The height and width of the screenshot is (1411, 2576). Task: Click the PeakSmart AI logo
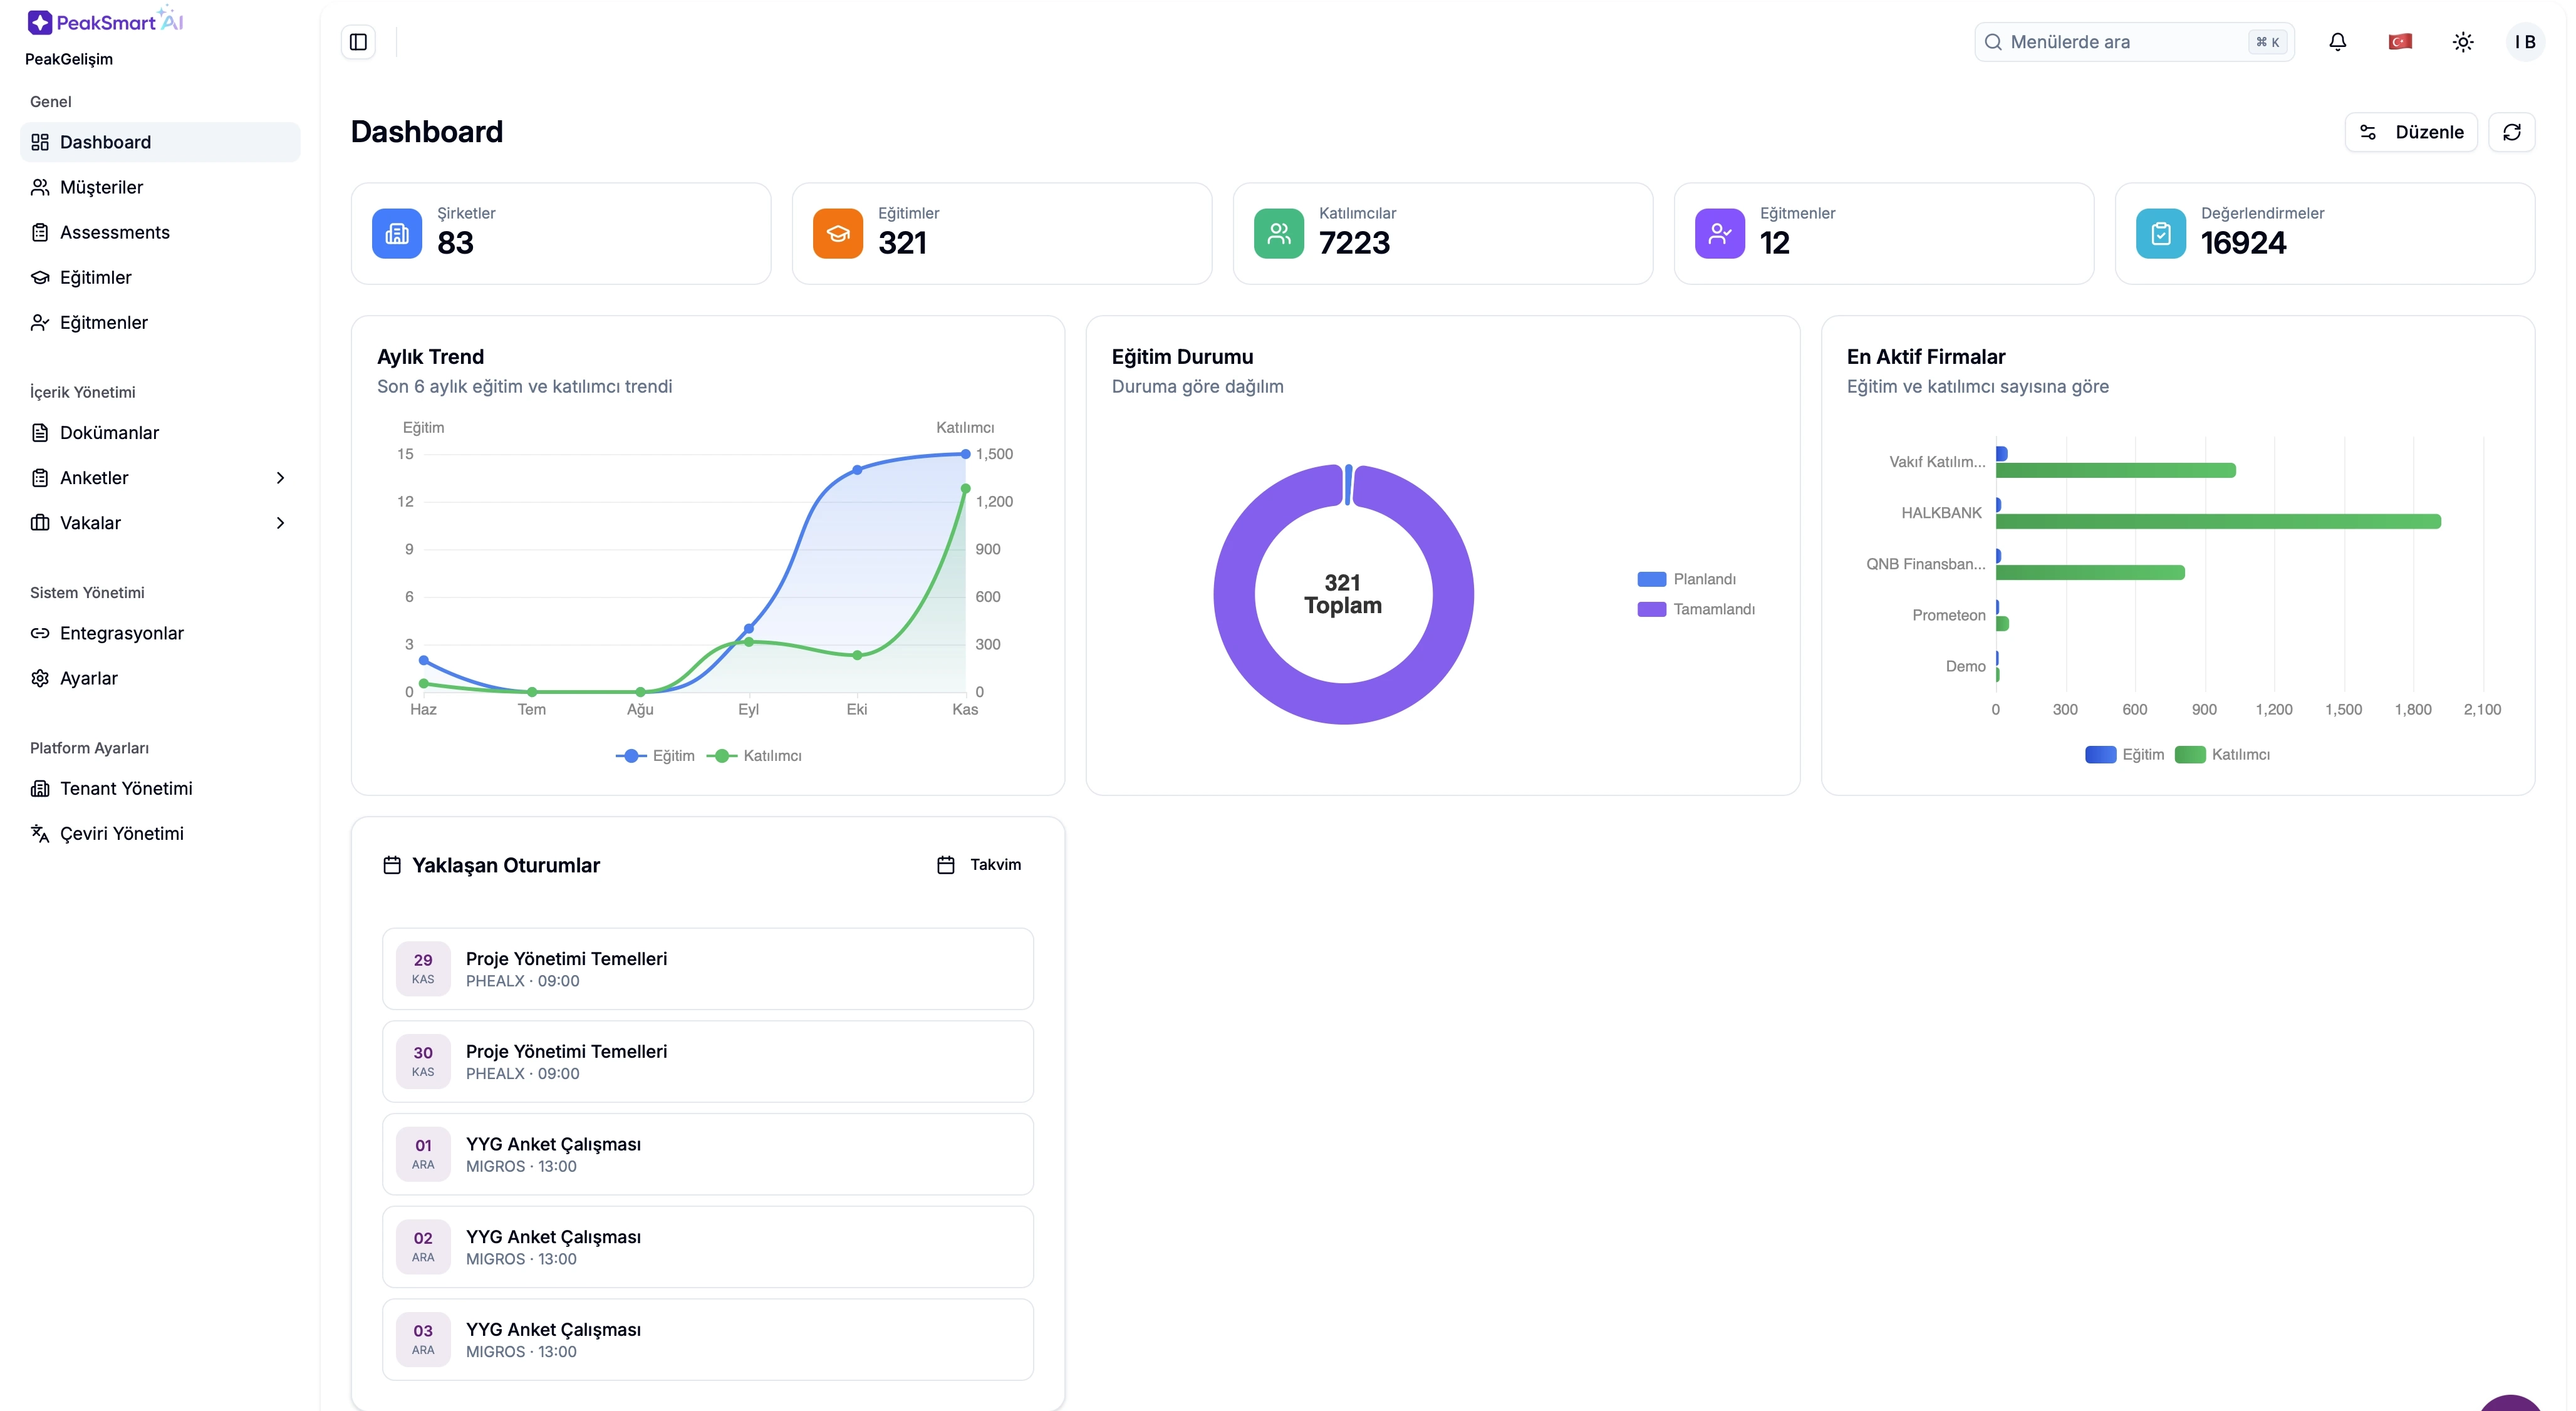click(x=105, y=22)
